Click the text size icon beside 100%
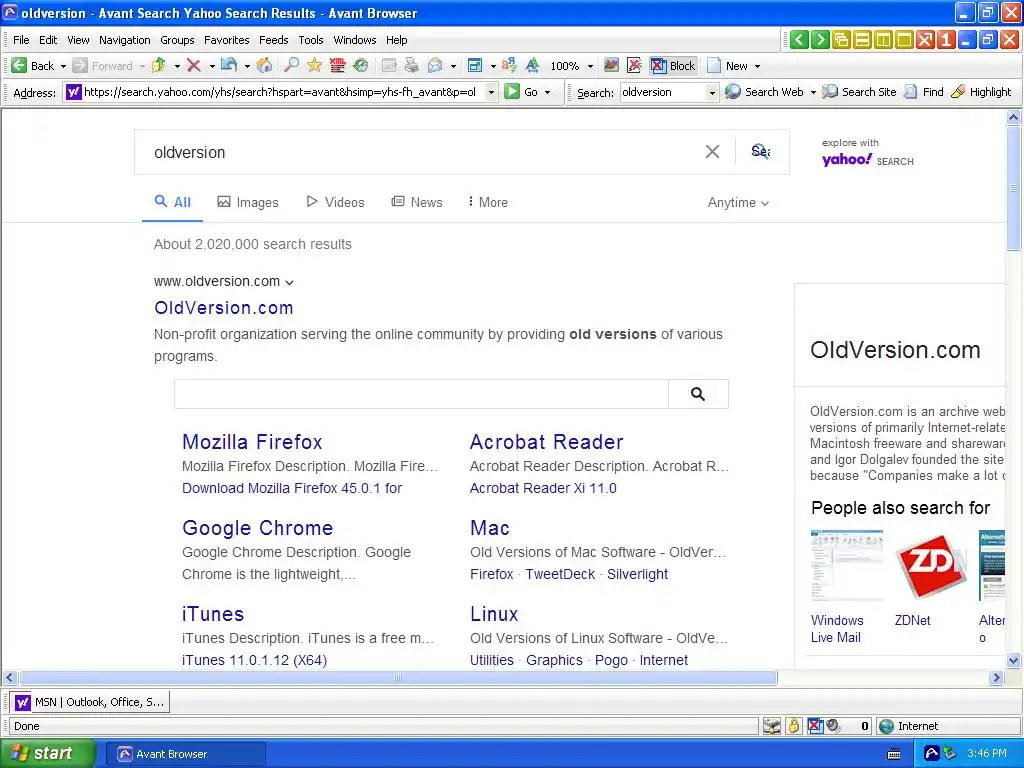This screenshot has width=1024, height=768. pyautogui.click(x=533, y=65)
